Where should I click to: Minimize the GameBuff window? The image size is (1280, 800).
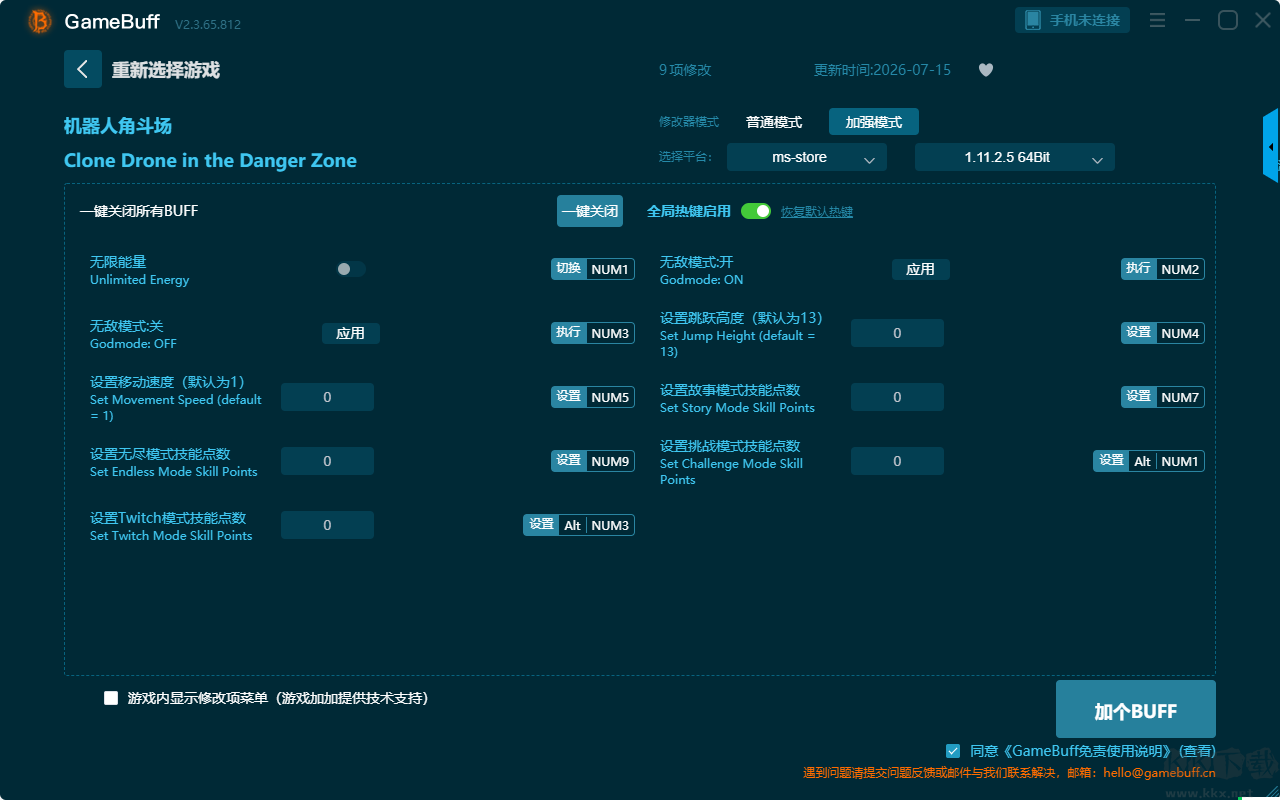(x=1192, y=20)
